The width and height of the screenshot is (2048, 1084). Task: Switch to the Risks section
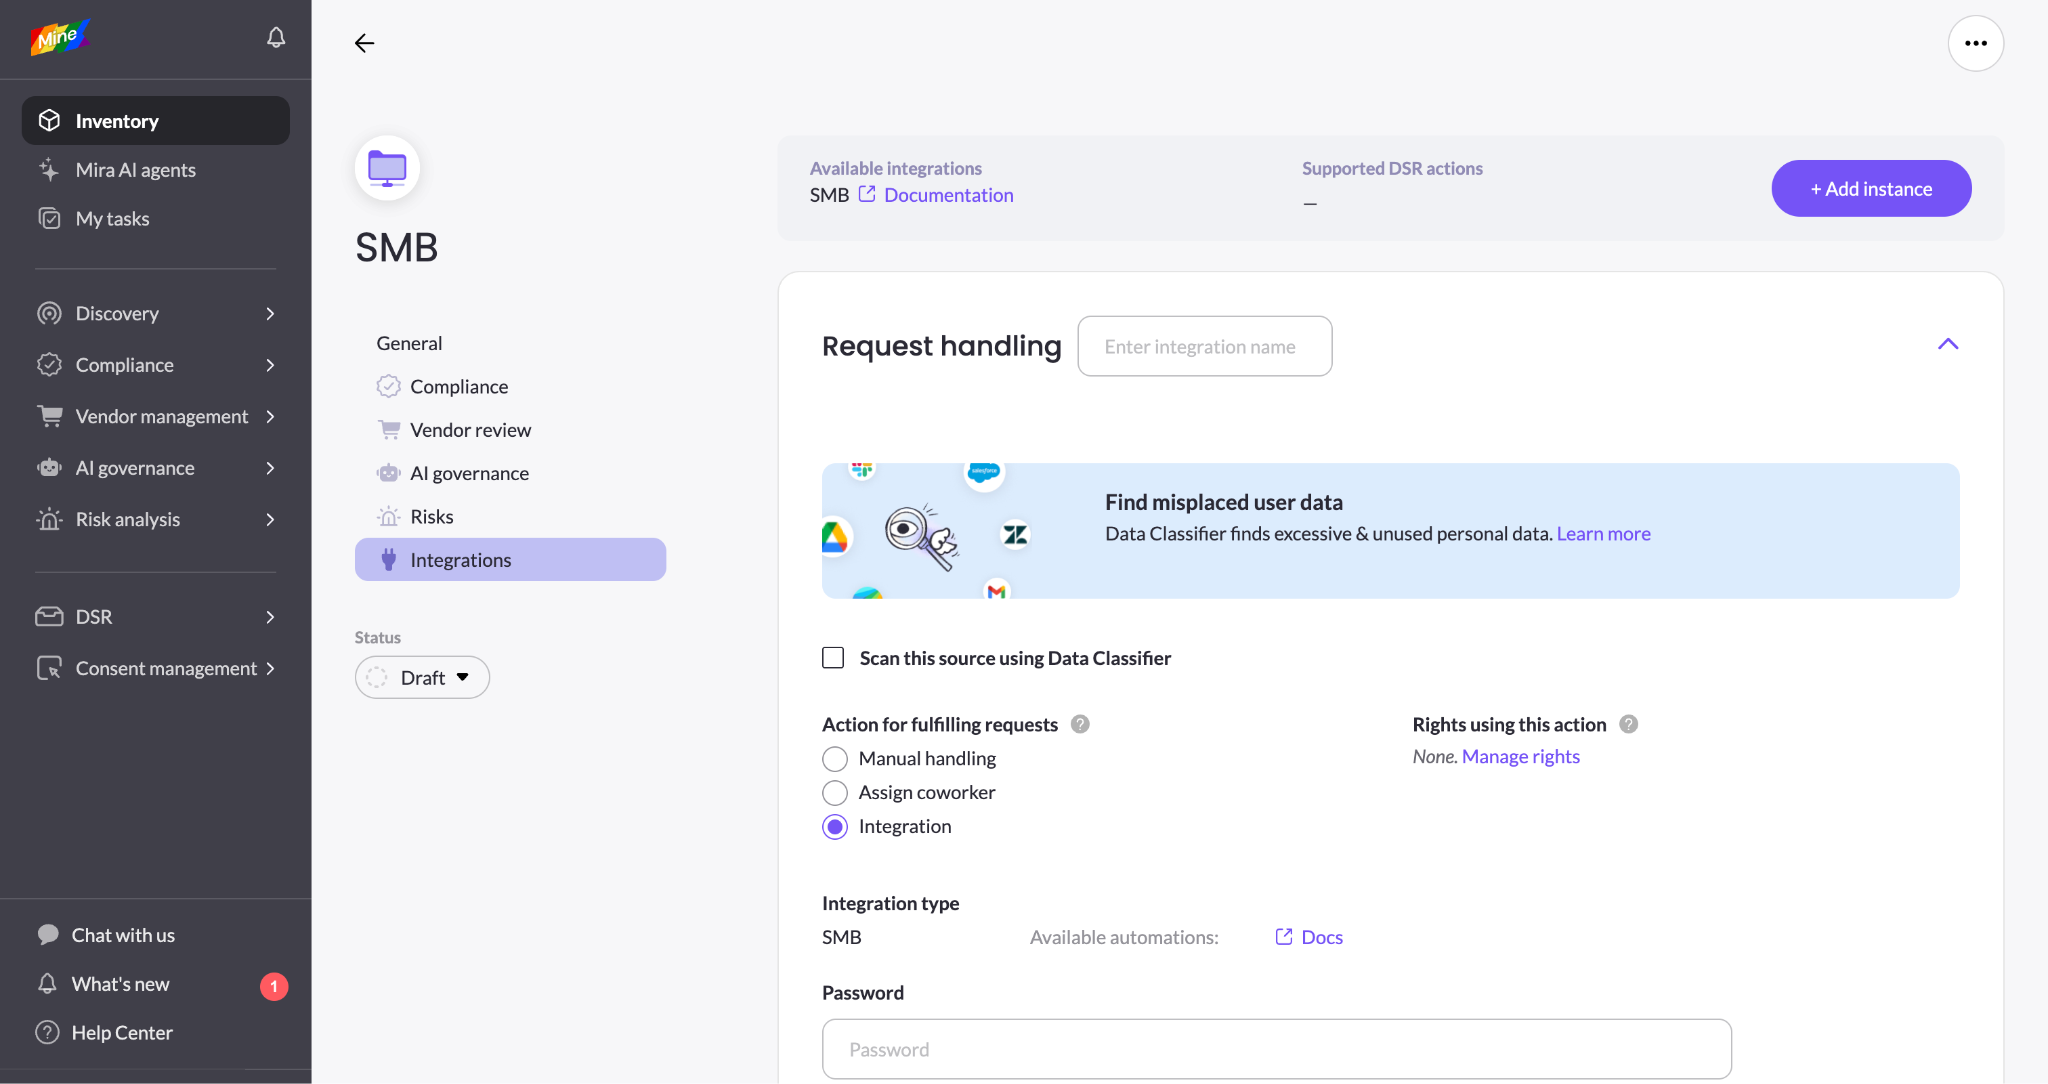click(431, 517)
